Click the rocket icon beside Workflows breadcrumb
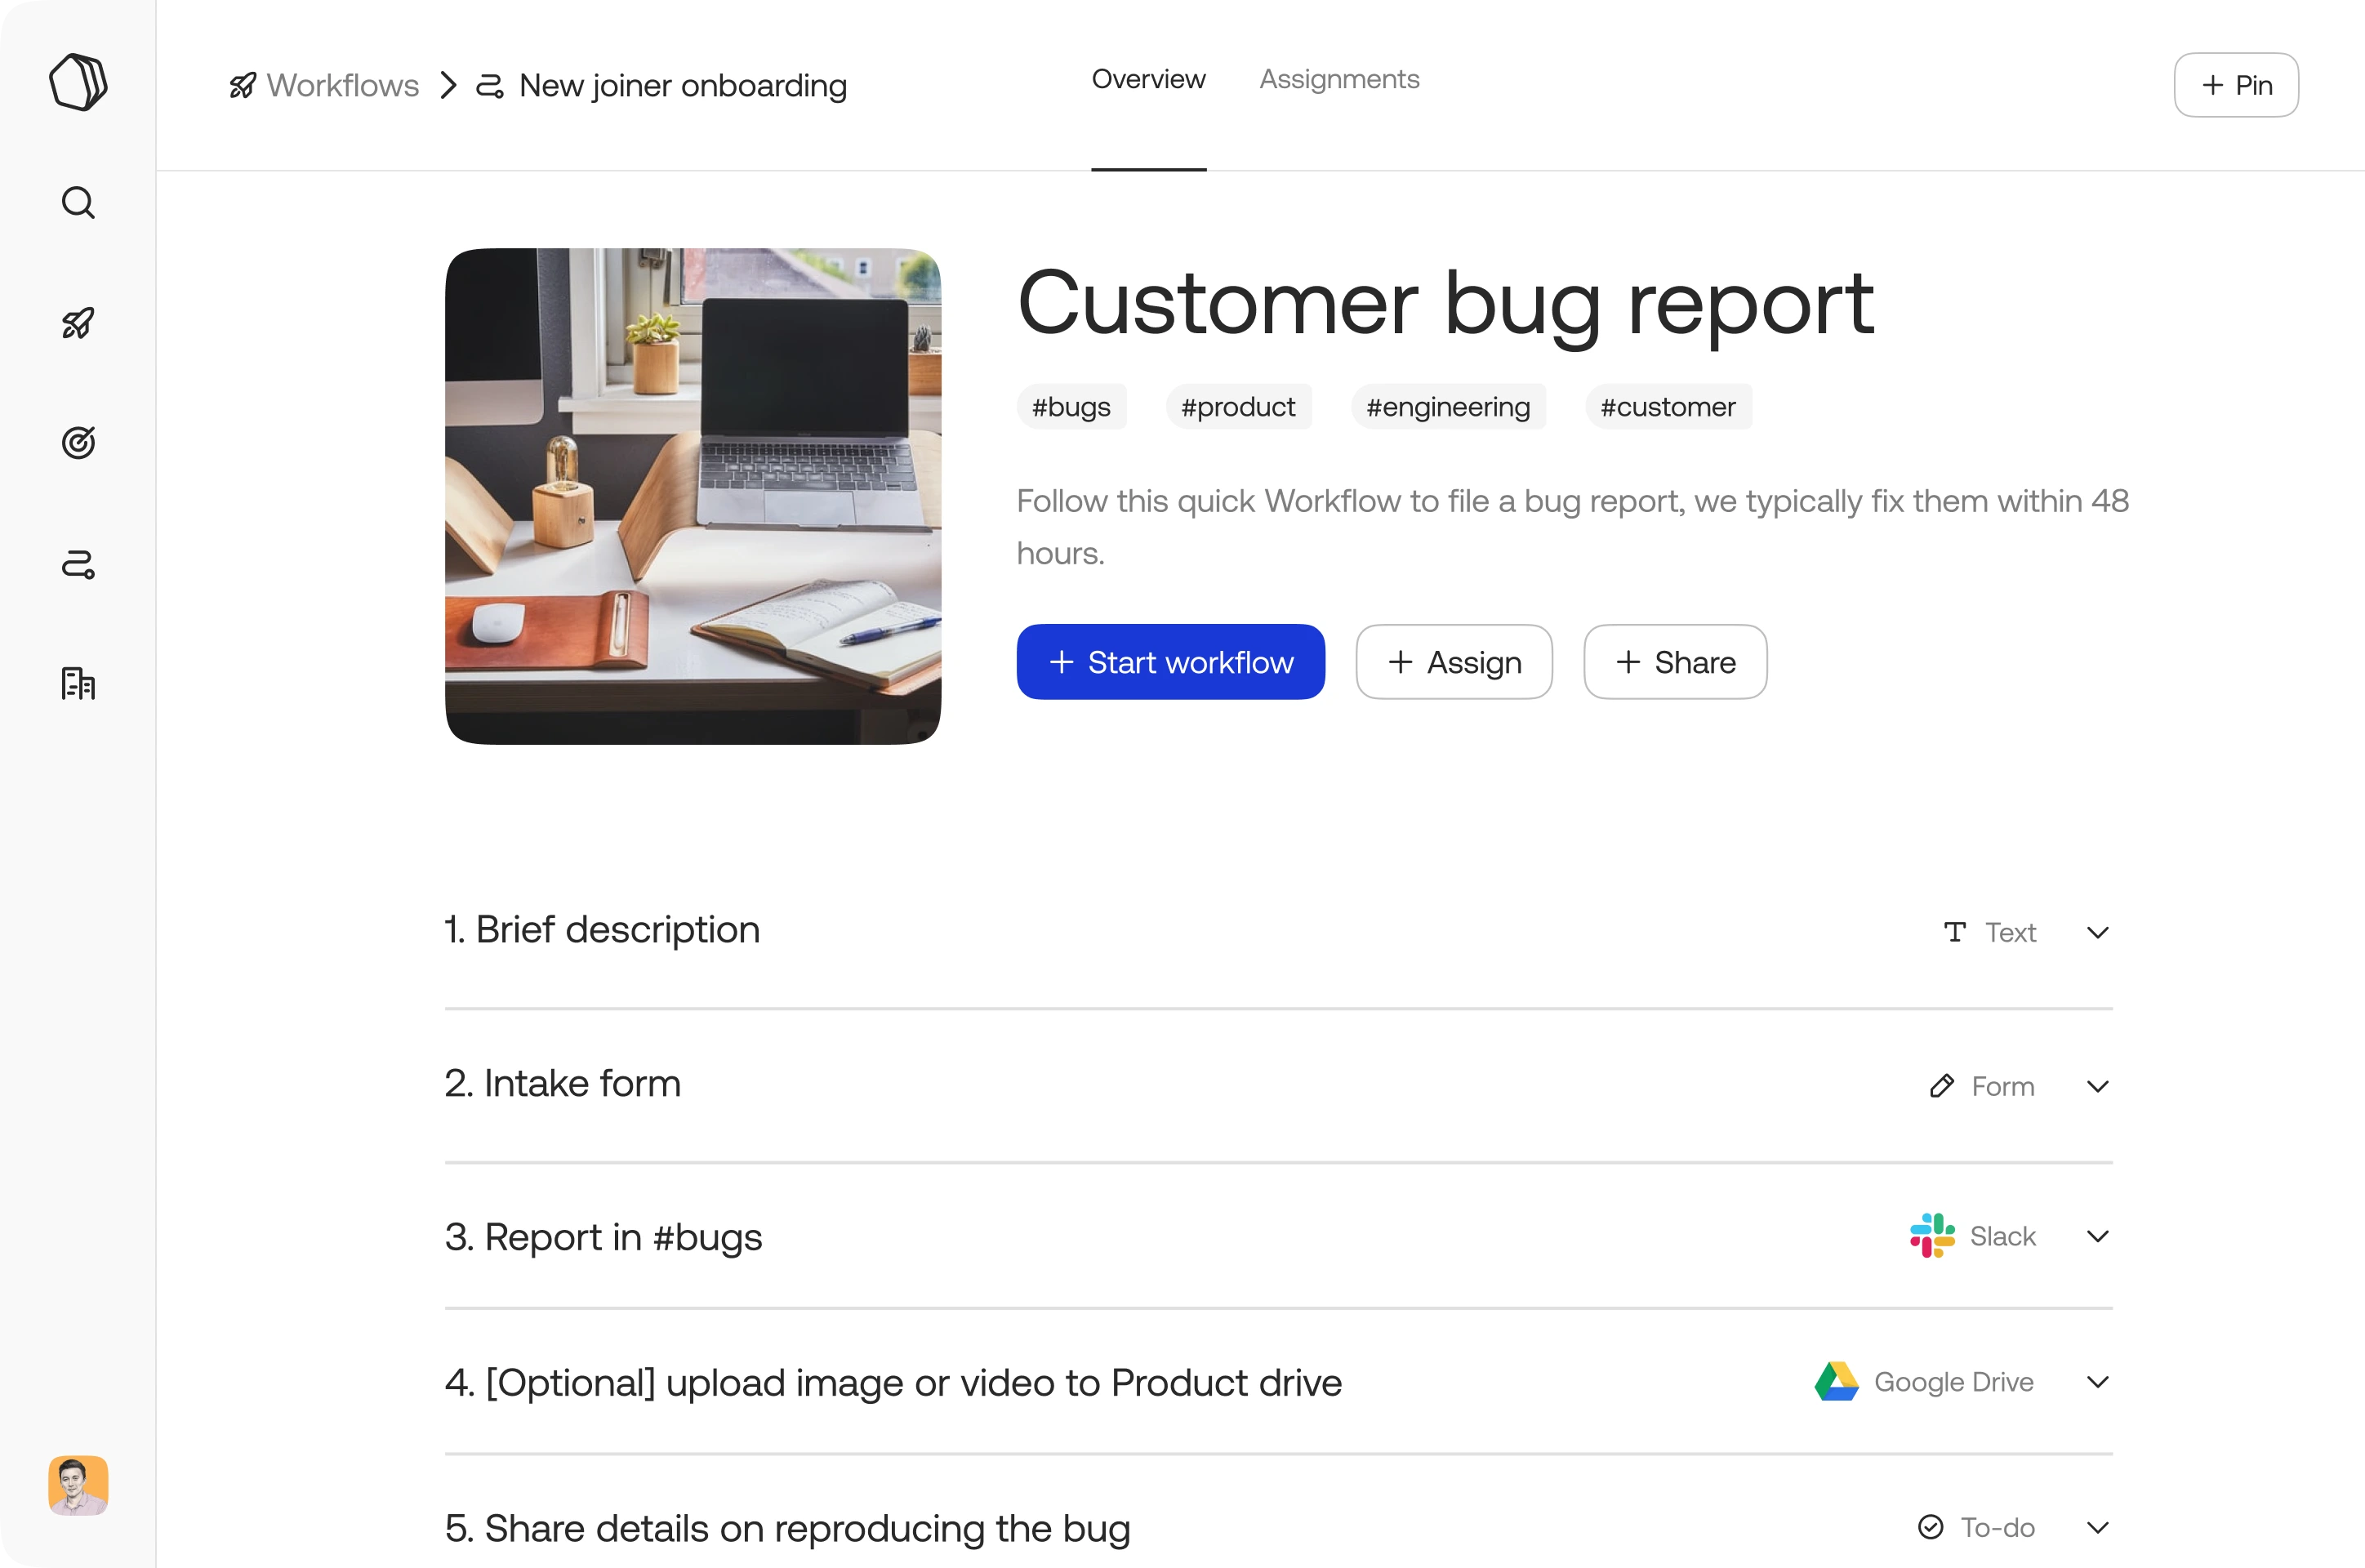The image size is (2365, 1568). pos(243,86)
